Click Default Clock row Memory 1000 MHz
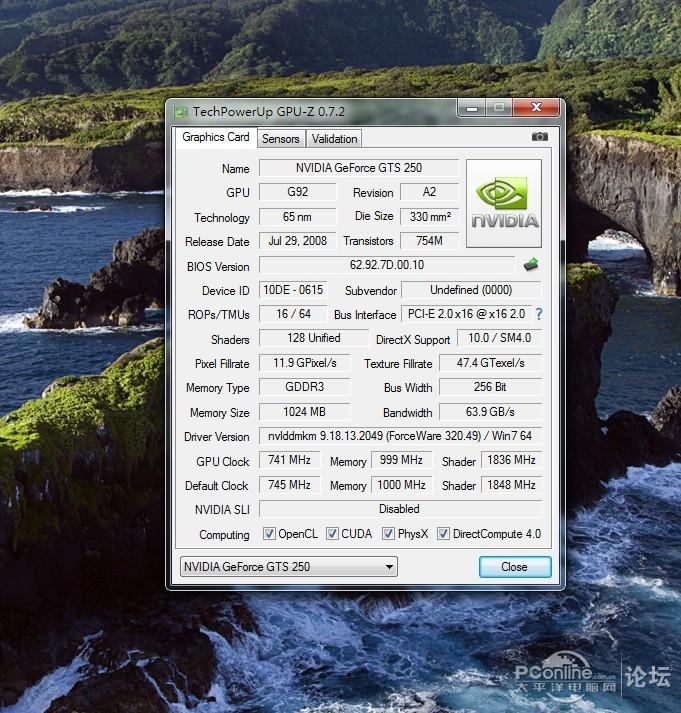Image resolution: width=681 pixels, height=713 pixels. click(x=401, y=485)
